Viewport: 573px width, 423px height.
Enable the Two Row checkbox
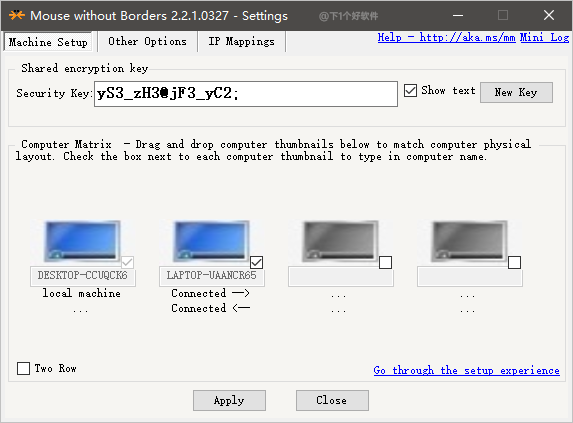(23, 368)
